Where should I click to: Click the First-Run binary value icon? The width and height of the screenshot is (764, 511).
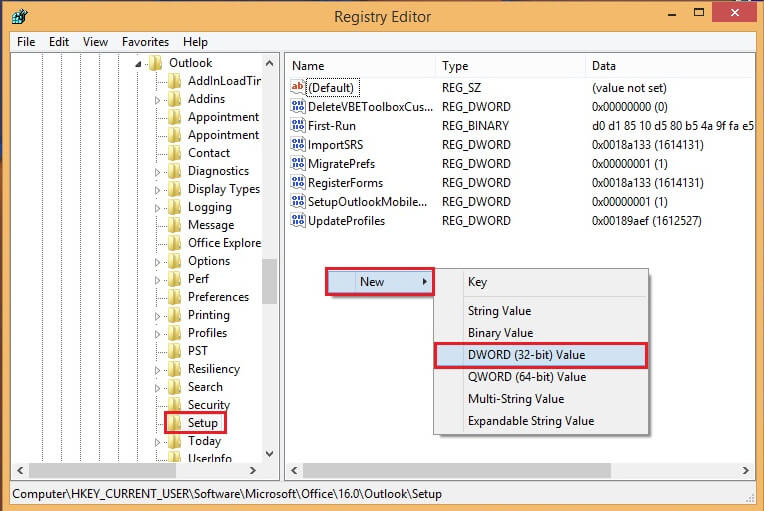coord(298,126)
